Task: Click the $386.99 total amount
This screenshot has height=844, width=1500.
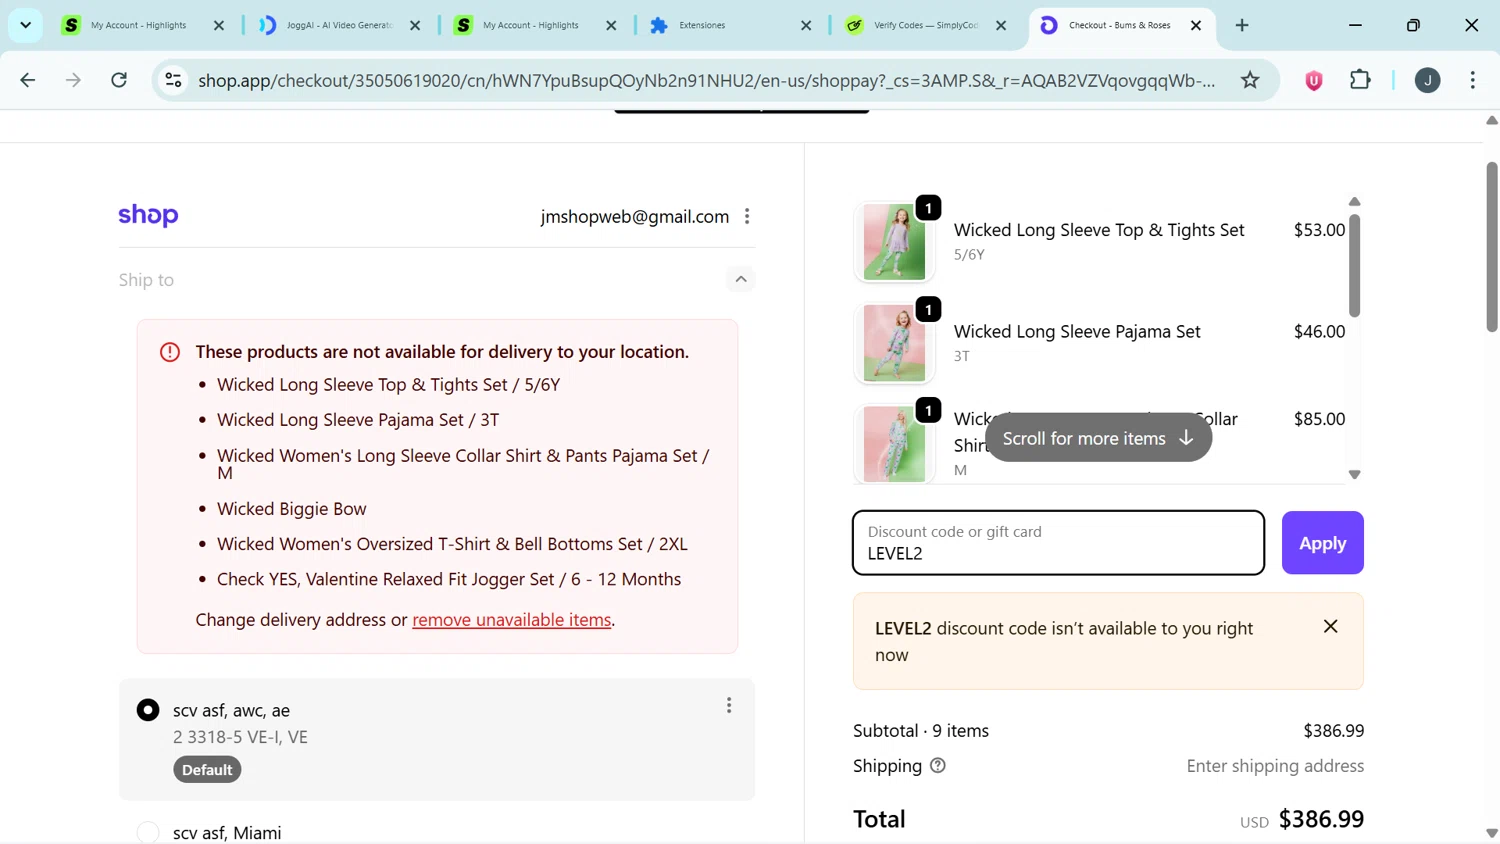Action: coord(1321,819)
